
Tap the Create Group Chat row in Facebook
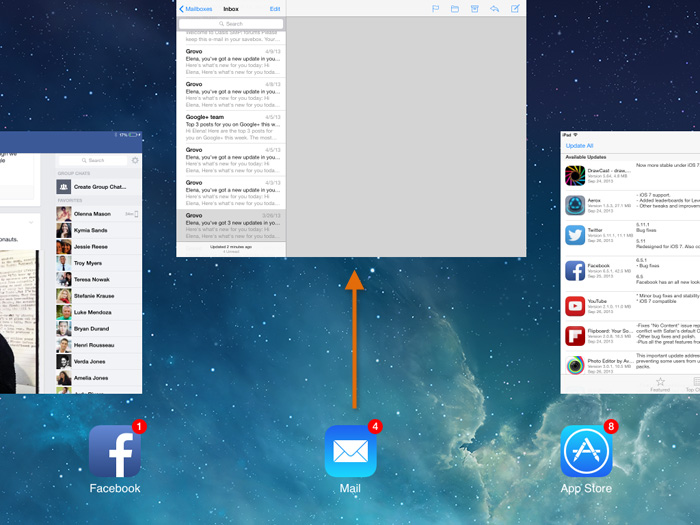point(99,187)
